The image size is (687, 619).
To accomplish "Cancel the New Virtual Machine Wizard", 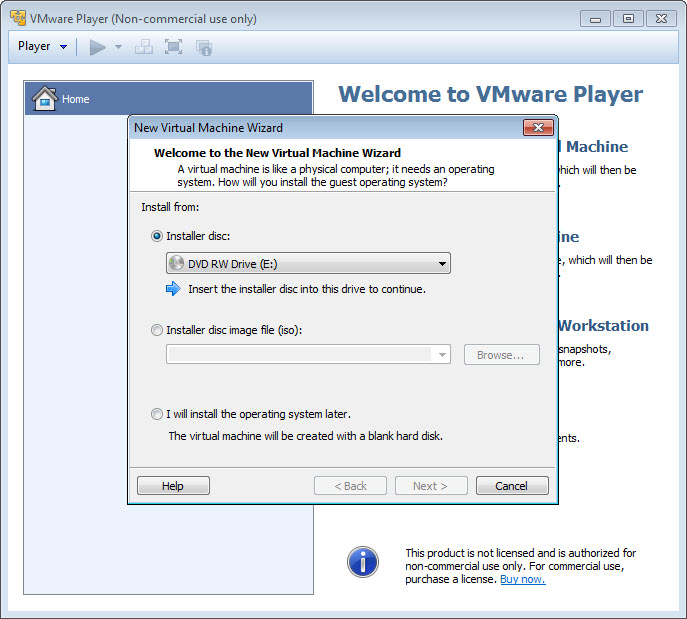I will pyautogui.click(x=512, y=486).
